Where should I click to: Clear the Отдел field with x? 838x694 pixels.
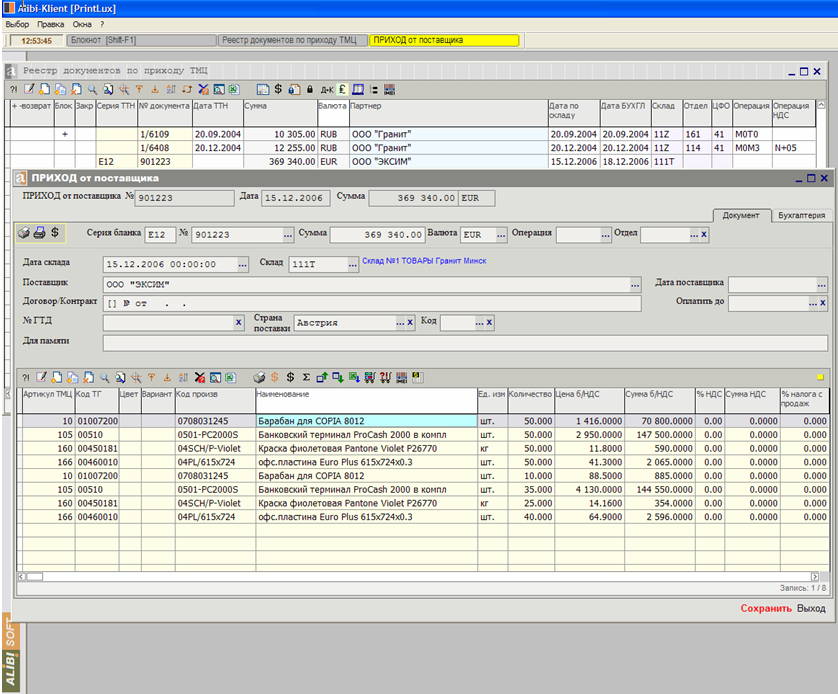[704, 235]
